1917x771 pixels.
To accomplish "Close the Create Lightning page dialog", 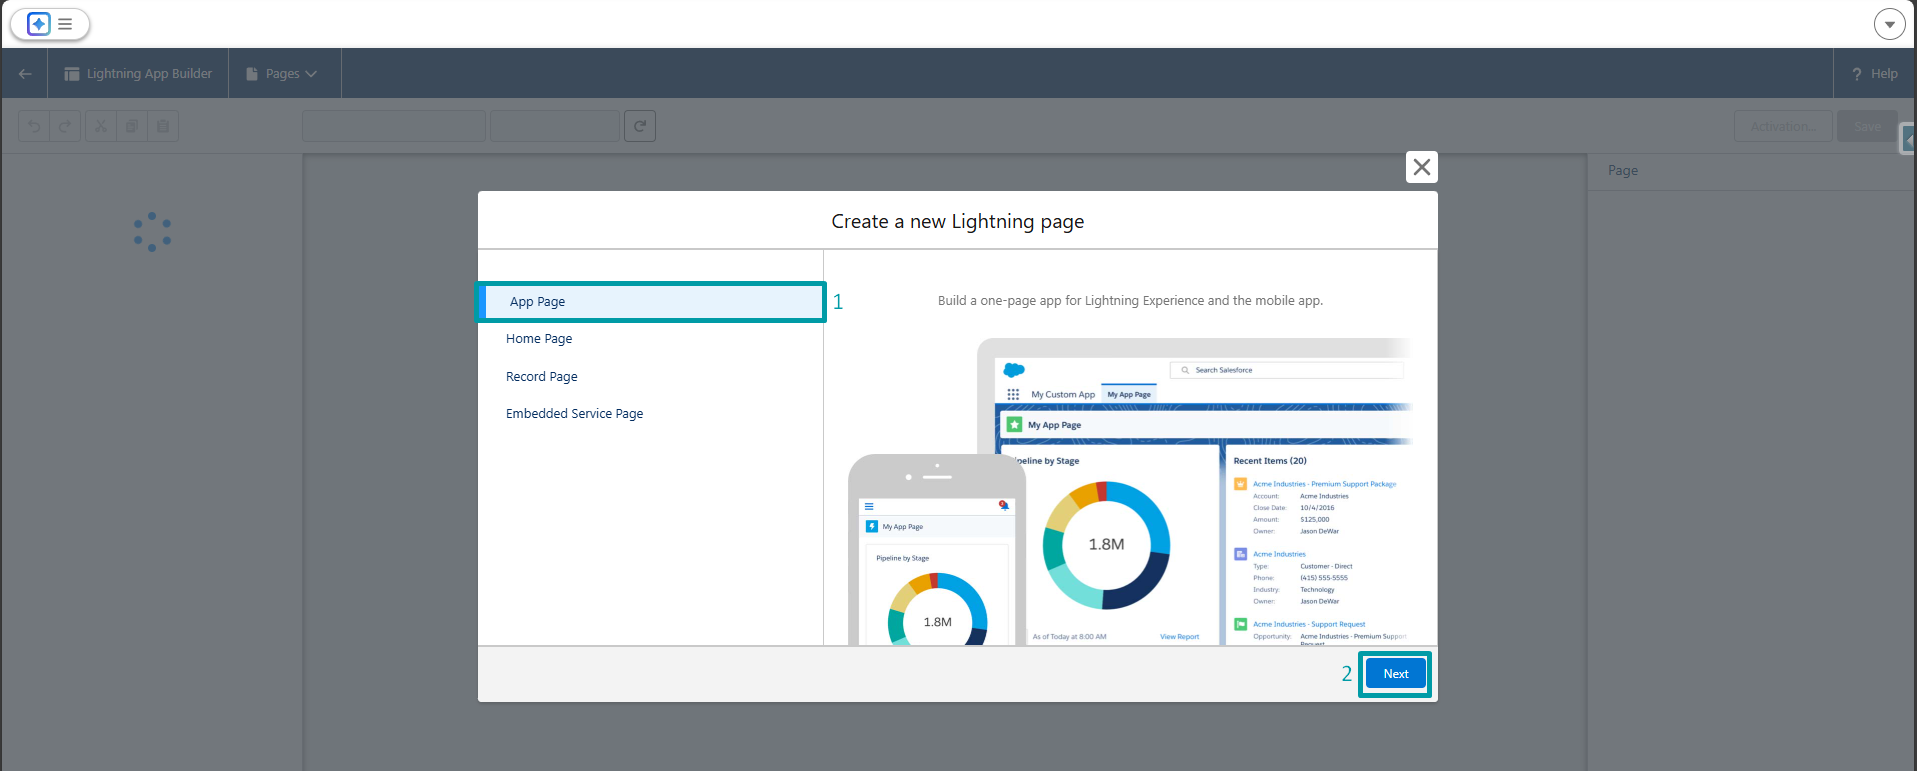I will click(x=1421, y=167).
